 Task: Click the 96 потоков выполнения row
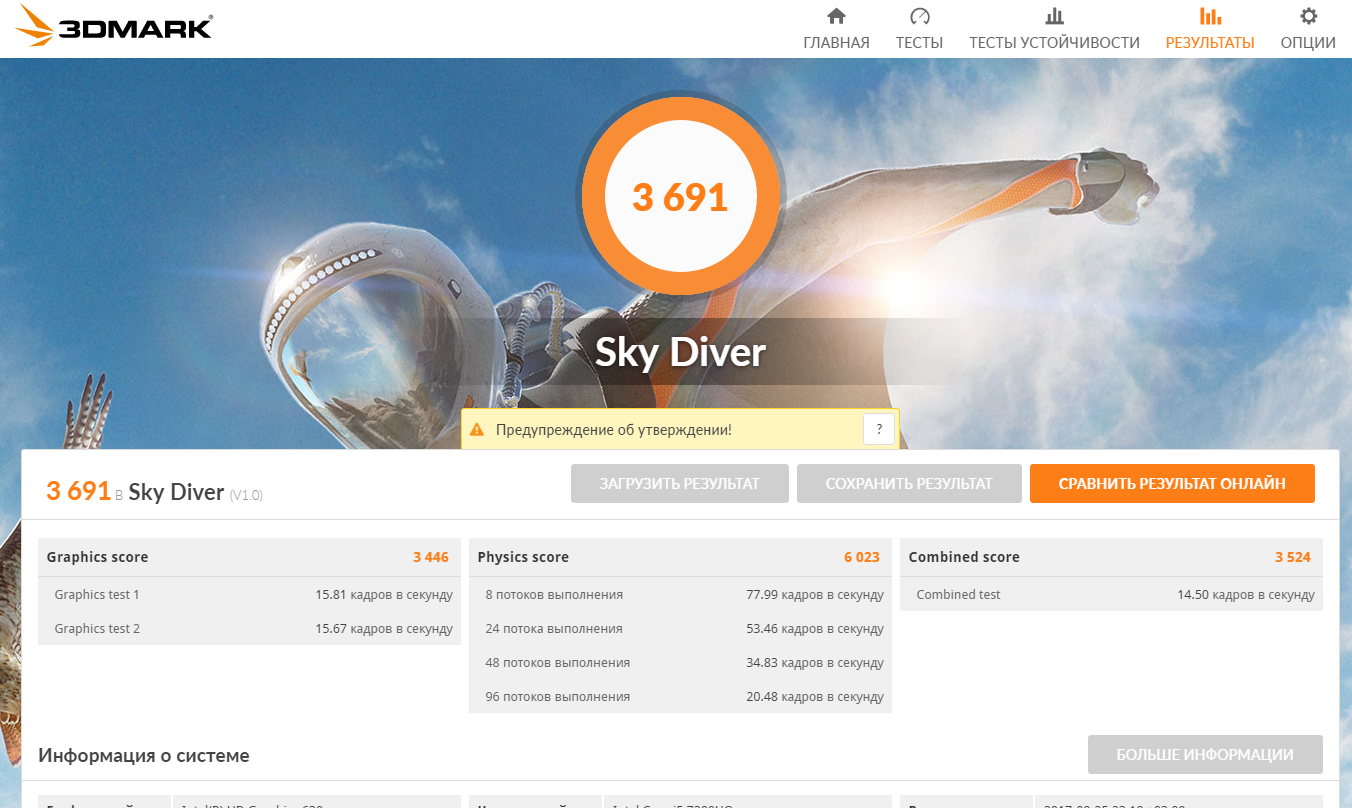click(x=680, y=697)
